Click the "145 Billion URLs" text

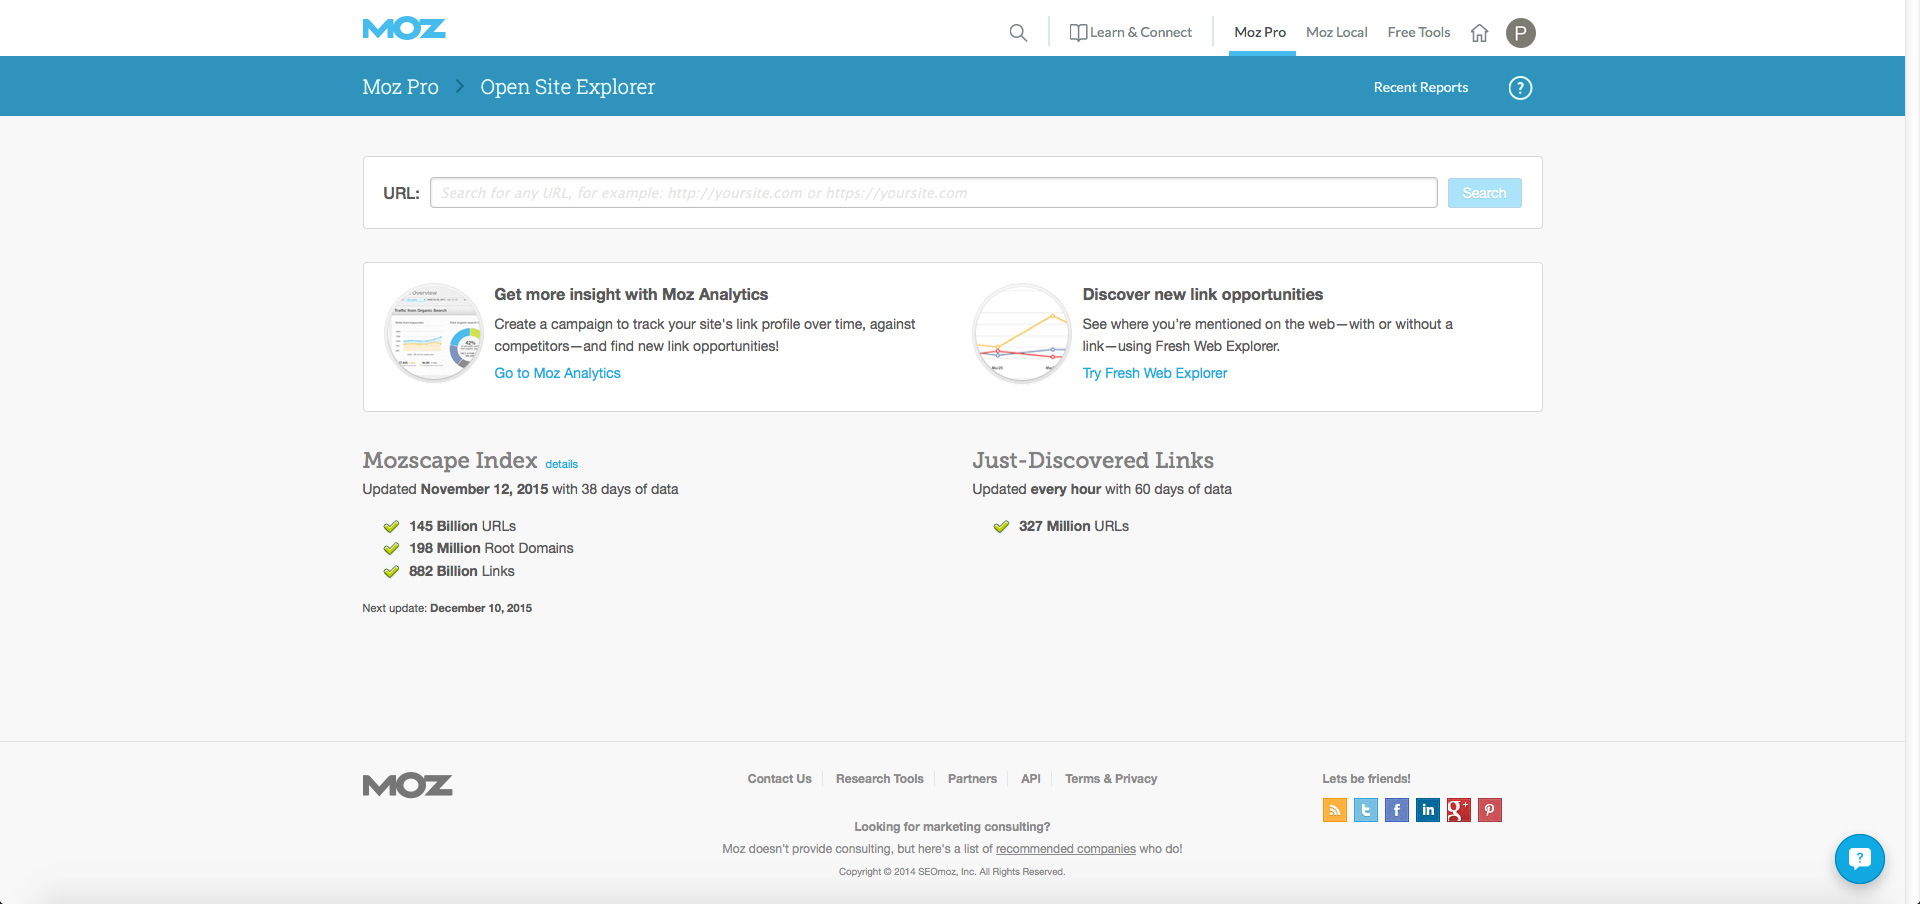click(462, 526)
